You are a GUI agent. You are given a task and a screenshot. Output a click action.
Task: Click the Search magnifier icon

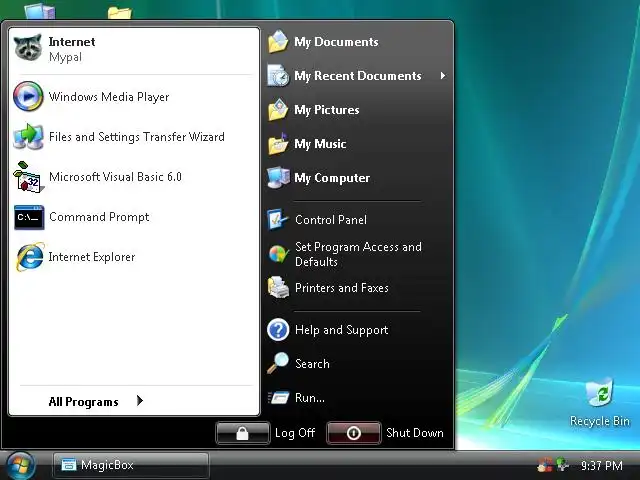click(x=278, y=363)
